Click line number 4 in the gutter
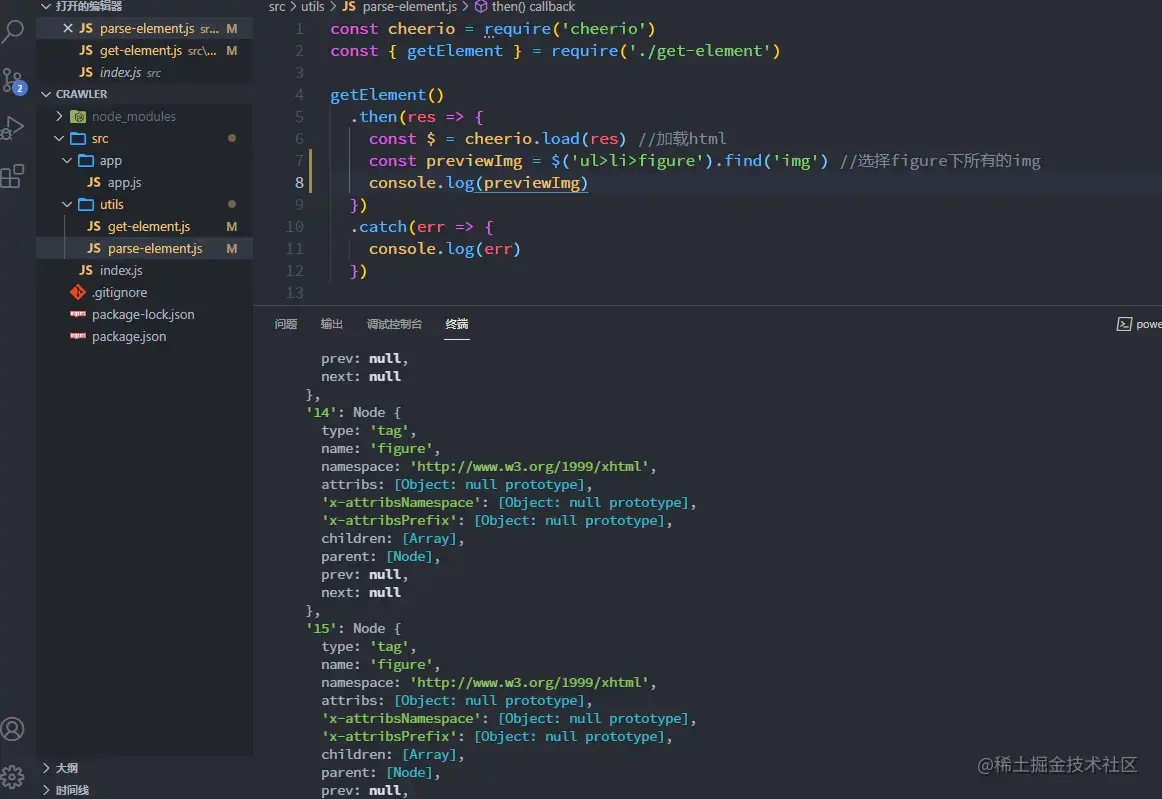1162x799 pixels. pyautogui.click(x=299, y=95)
